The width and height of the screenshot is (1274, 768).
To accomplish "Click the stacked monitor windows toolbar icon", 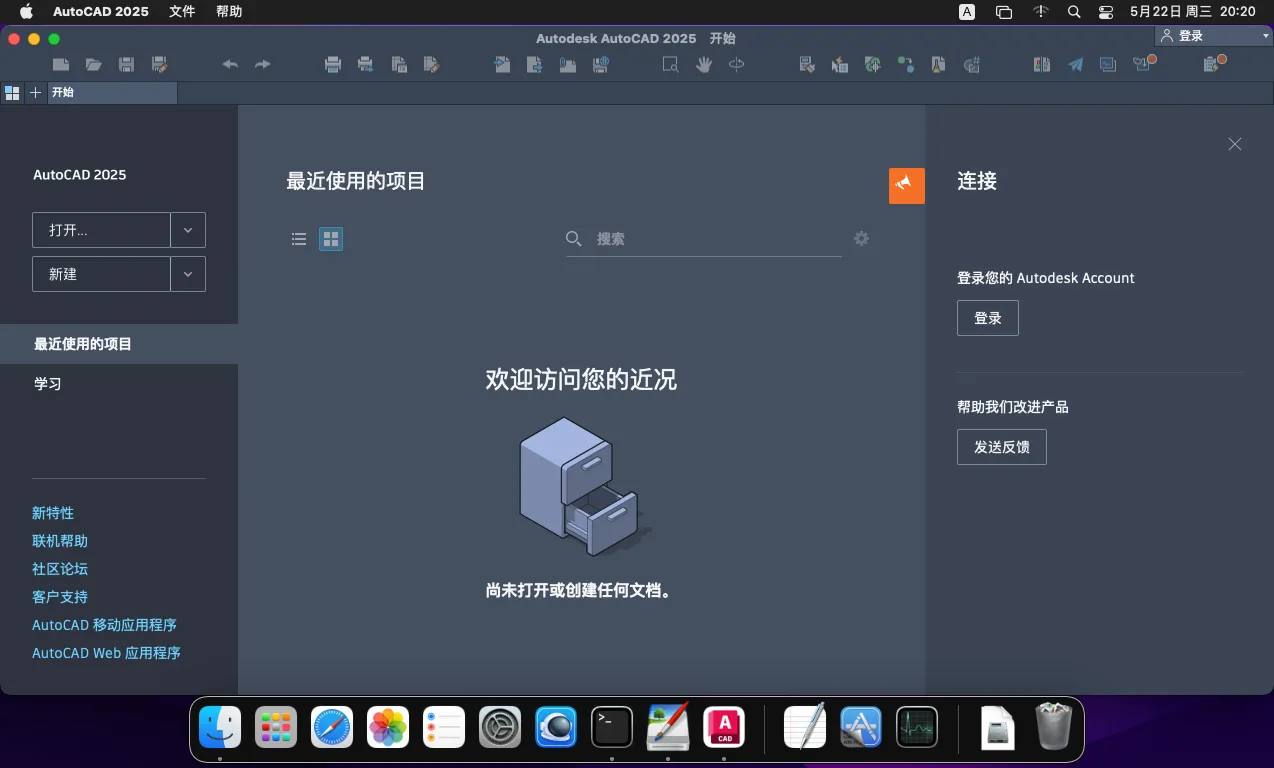I will click(1107, 65).
